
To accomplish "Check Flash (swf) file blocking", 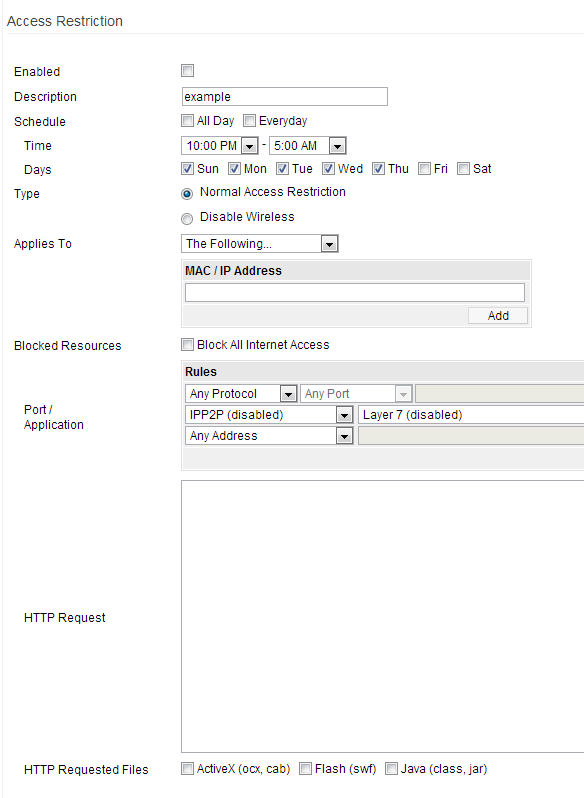I will 305,768.
